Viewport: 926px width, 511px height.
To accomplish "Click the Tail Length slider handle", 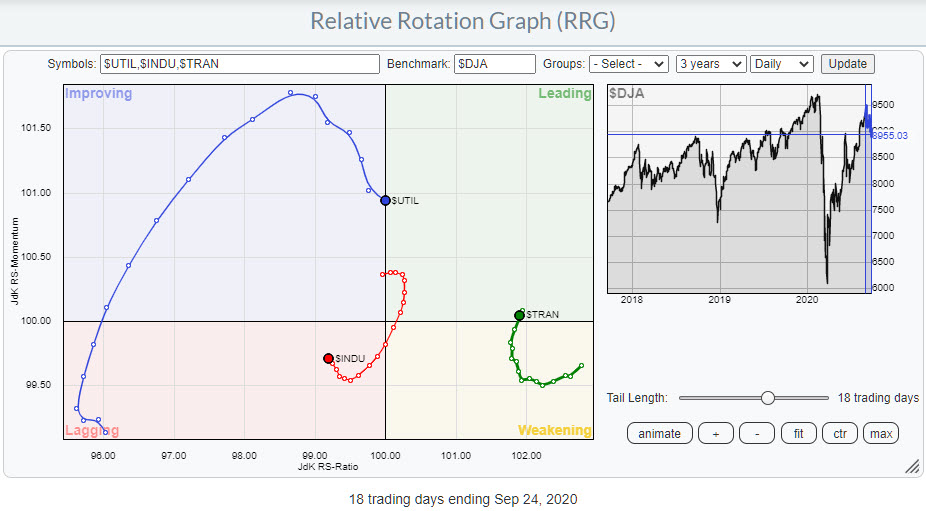I will point(767,398).
